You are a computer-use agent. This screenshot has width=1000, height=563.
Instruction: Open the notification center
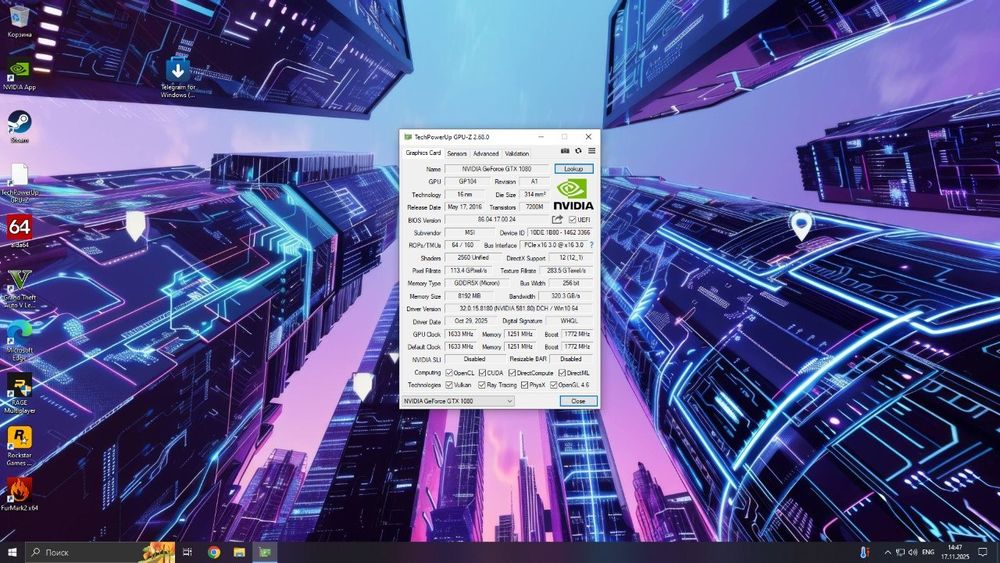pos(983,552)
